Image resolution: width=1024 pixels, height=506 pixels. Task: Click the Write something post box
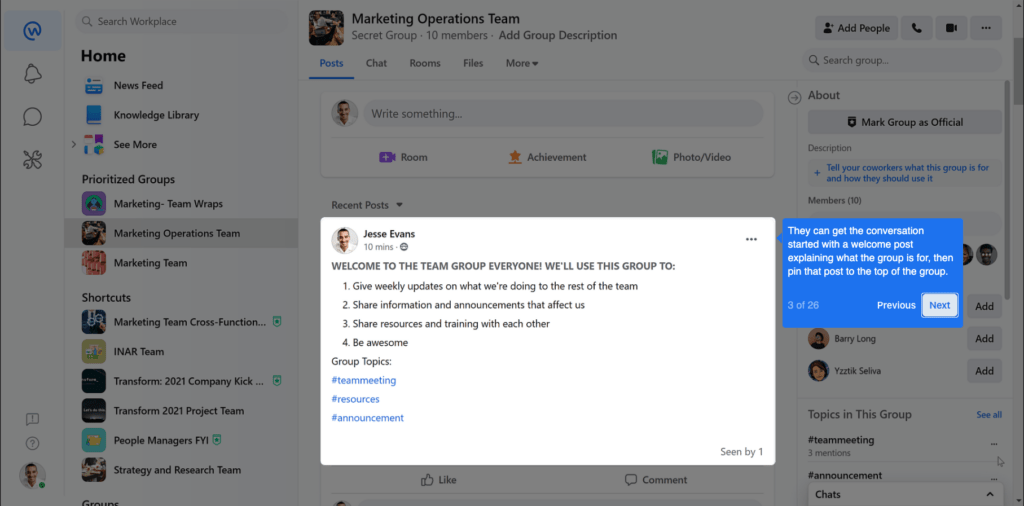click(563, 114)
